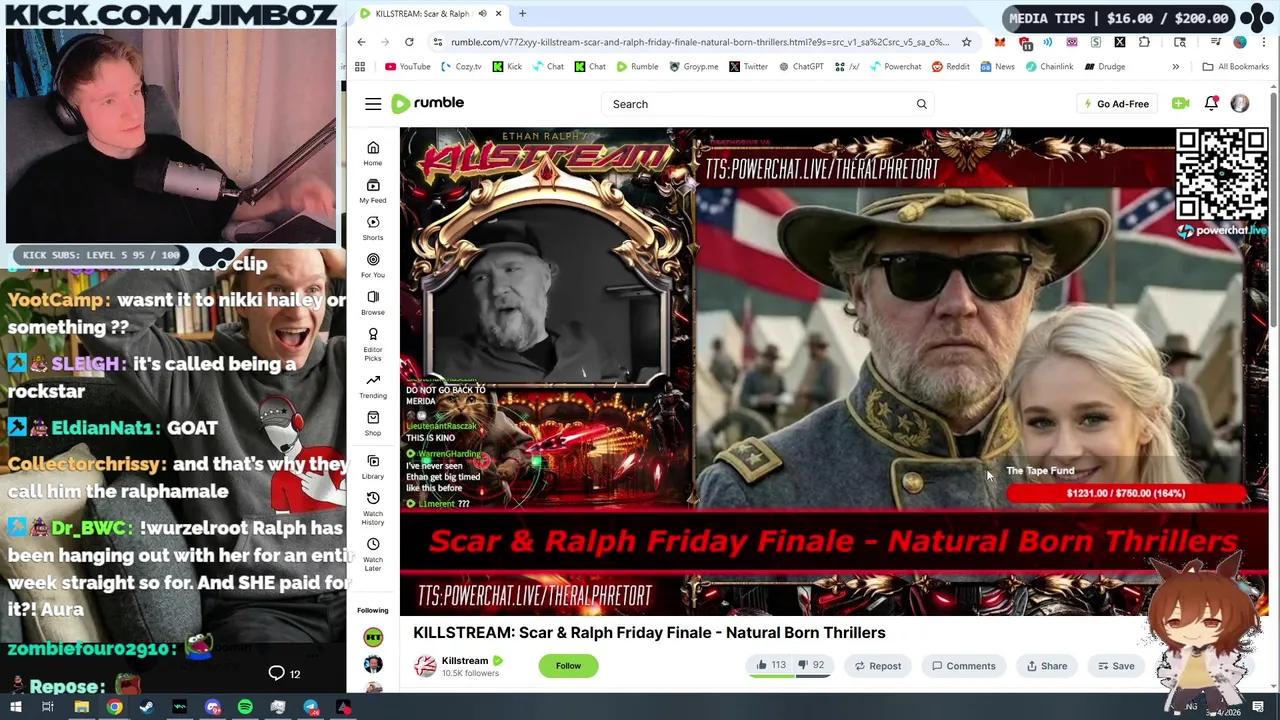Open a new browser tab

[x=522, y=14]
